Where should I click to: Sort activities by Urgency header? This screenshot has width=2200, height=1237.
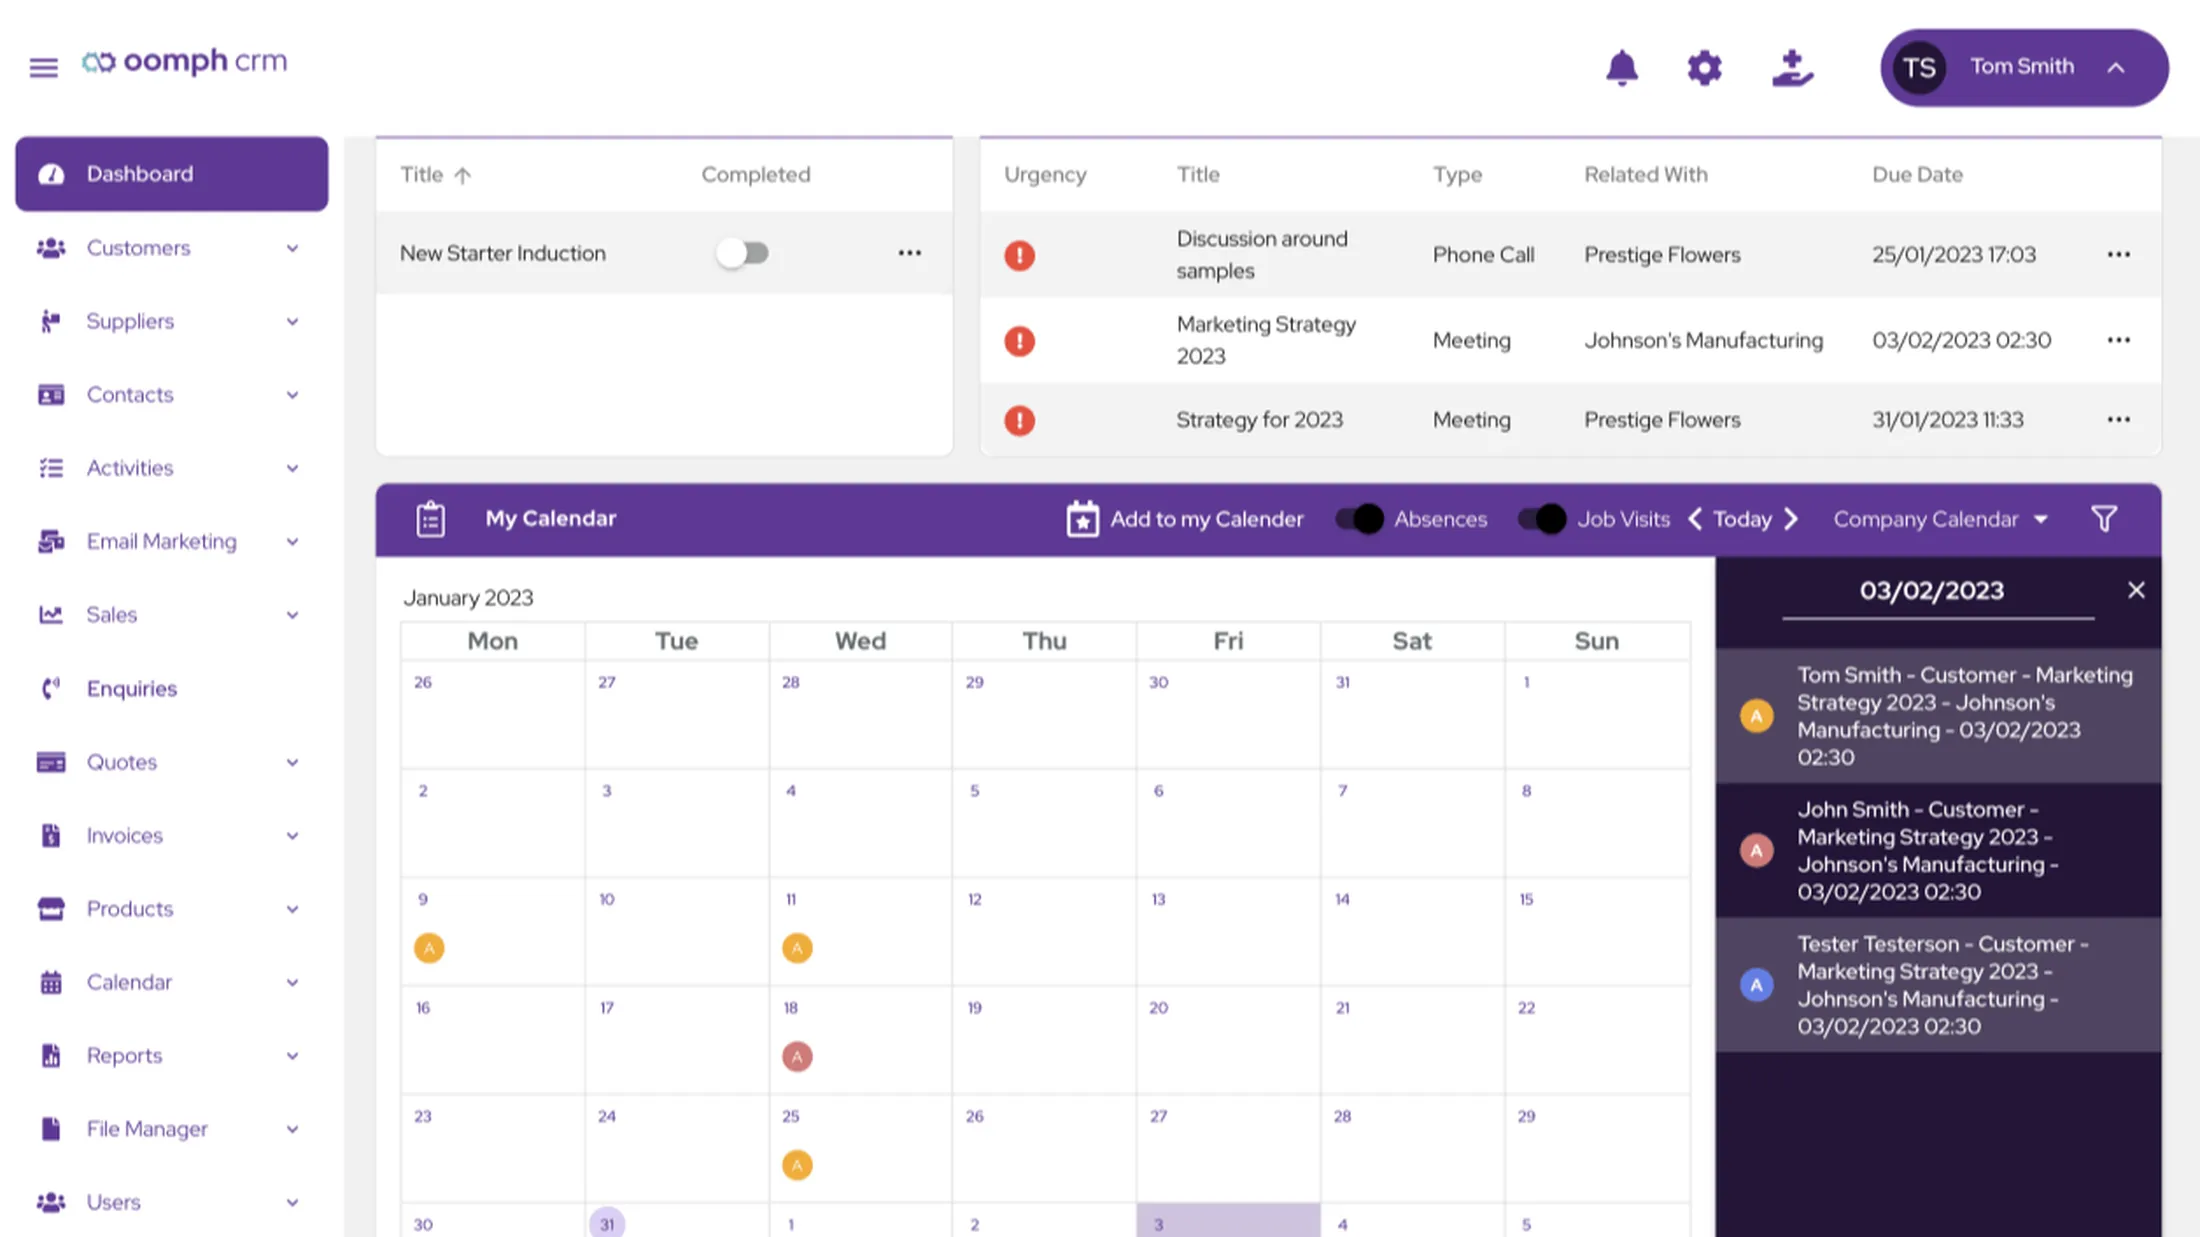1045,175
